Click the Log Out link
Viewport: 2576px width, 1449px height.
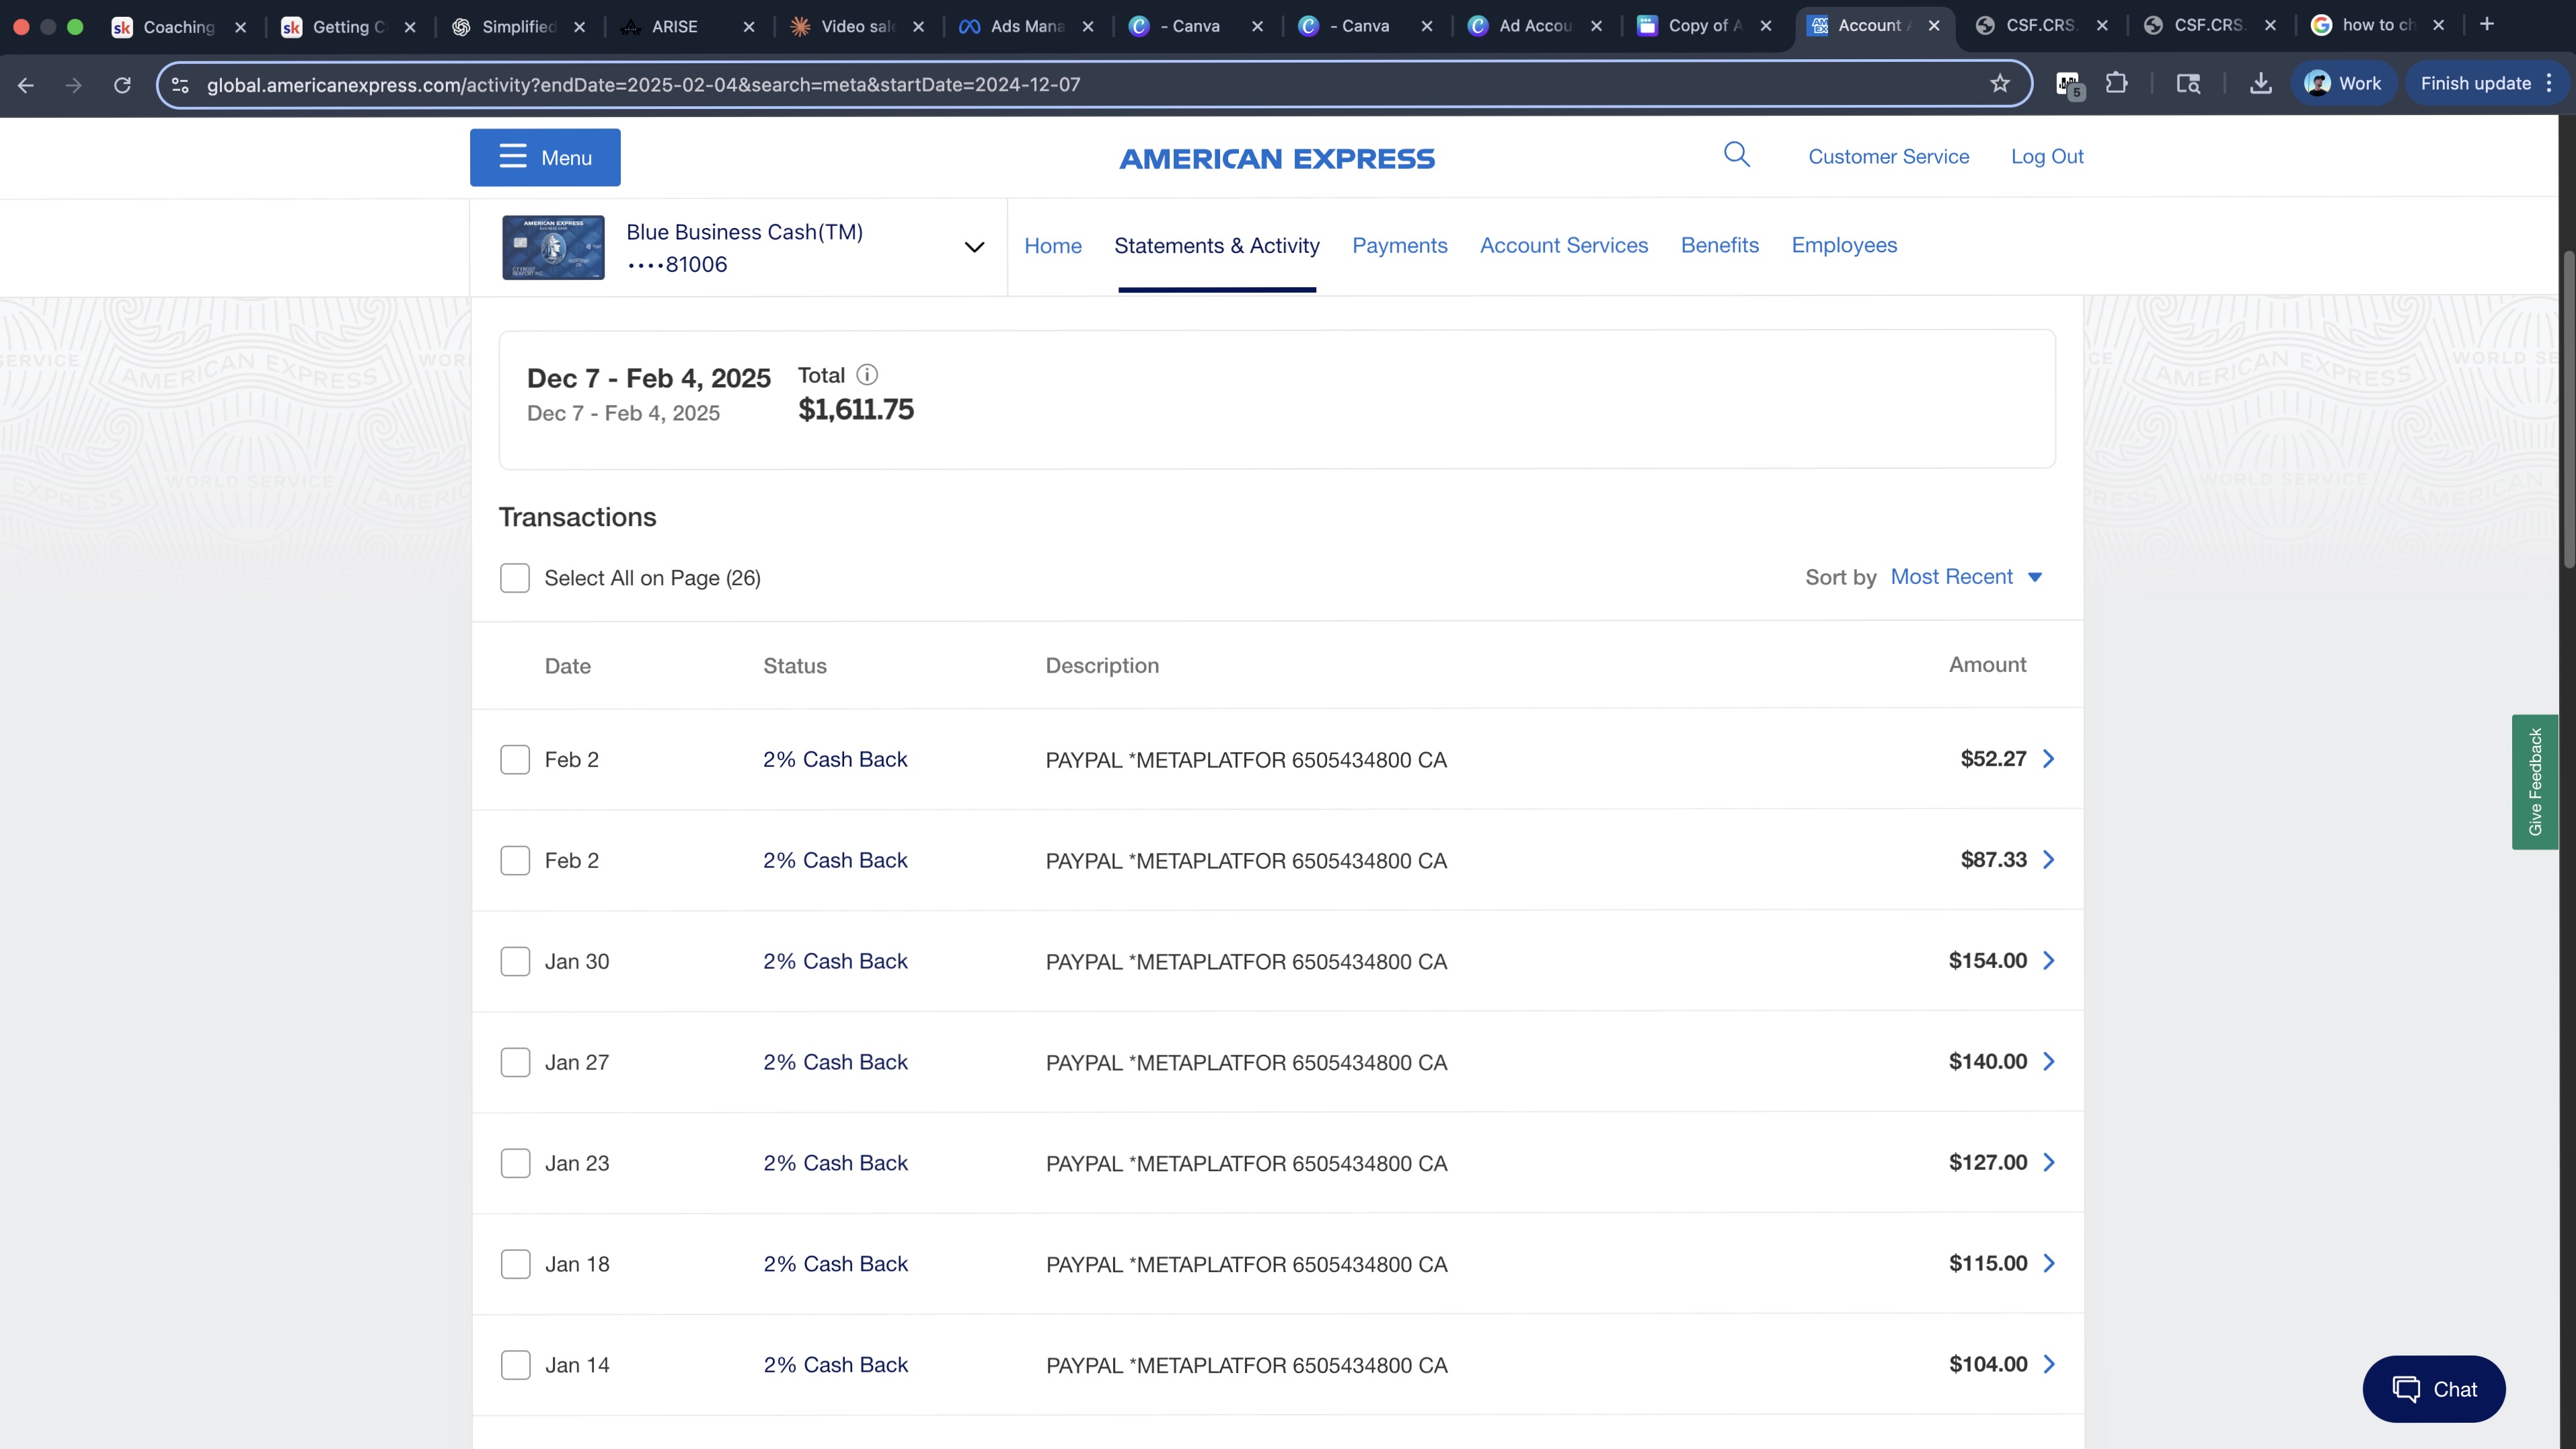(2047, 157)
